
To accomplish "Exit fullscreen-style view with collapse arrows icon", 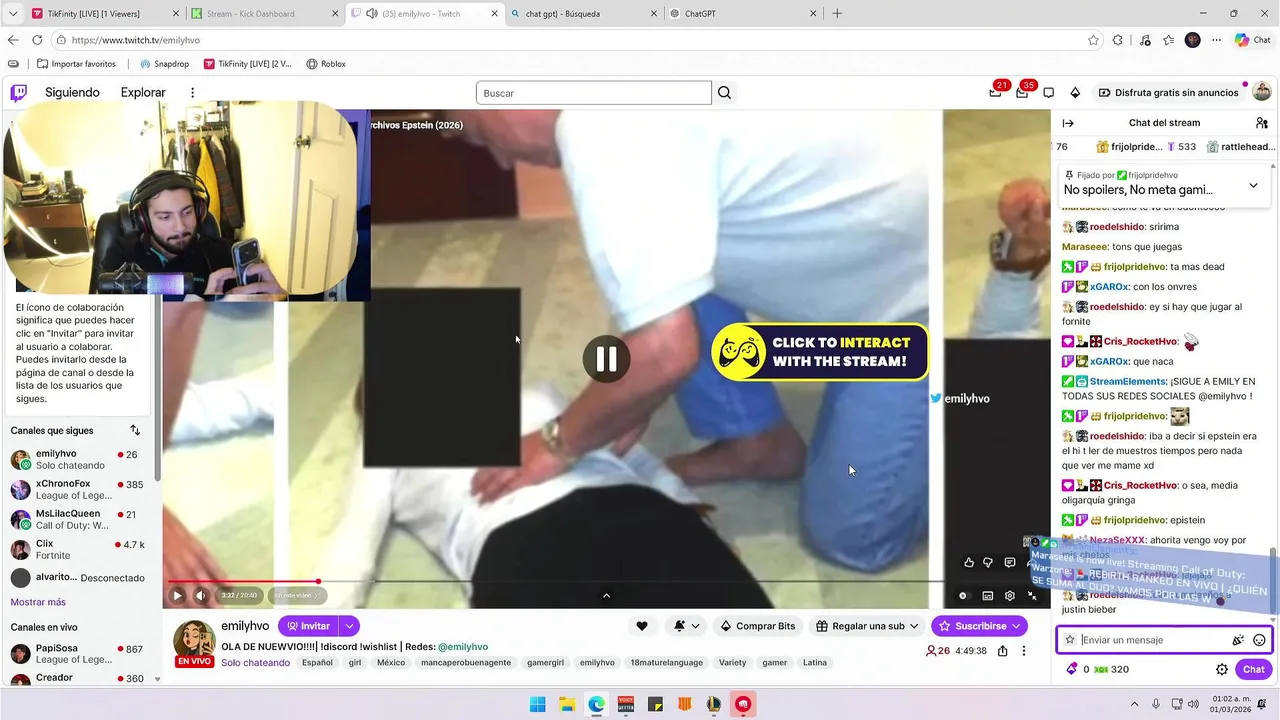I will (x=1032, y=596).
